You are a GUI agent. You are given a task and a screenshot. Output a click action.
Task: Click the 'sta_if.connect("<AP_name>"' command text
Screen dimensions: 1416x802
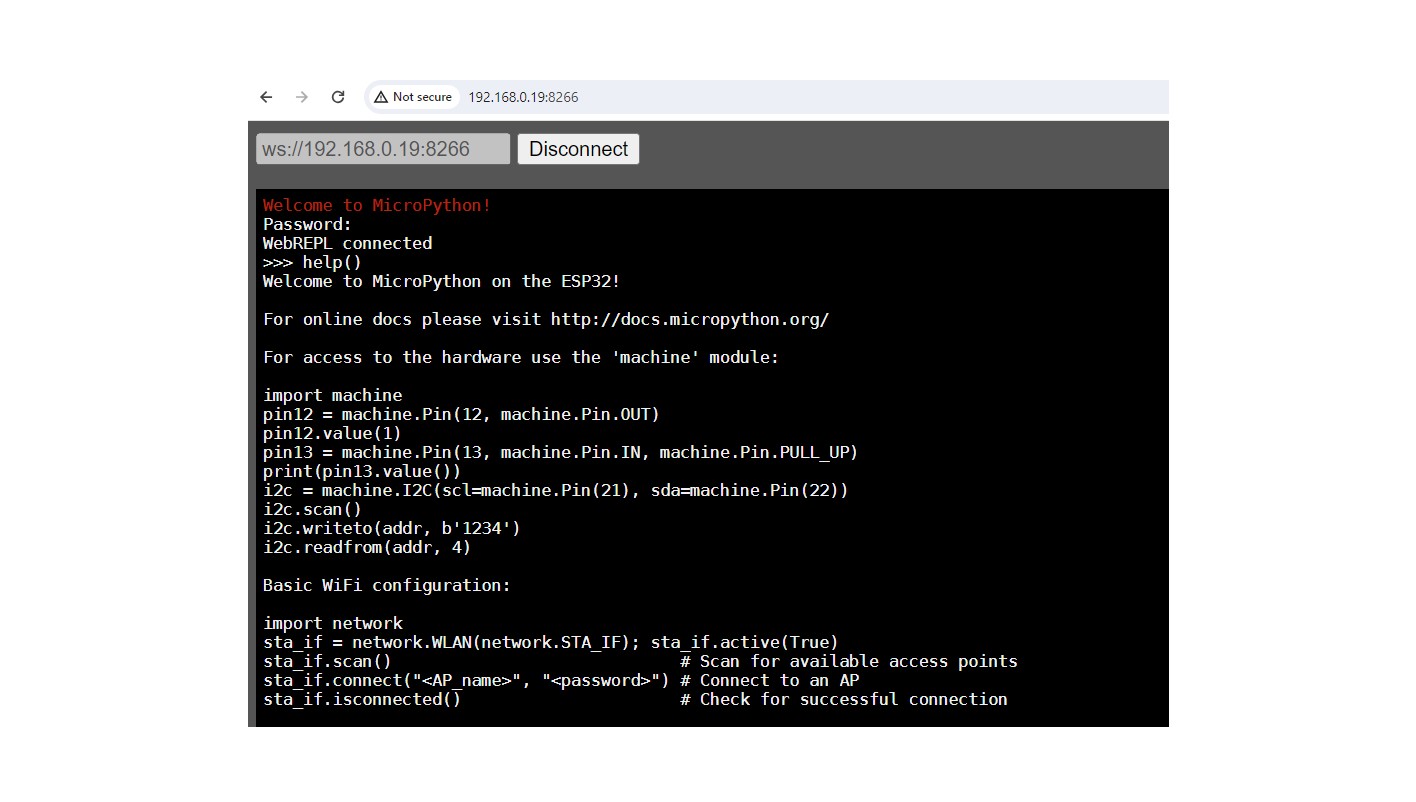466,680
